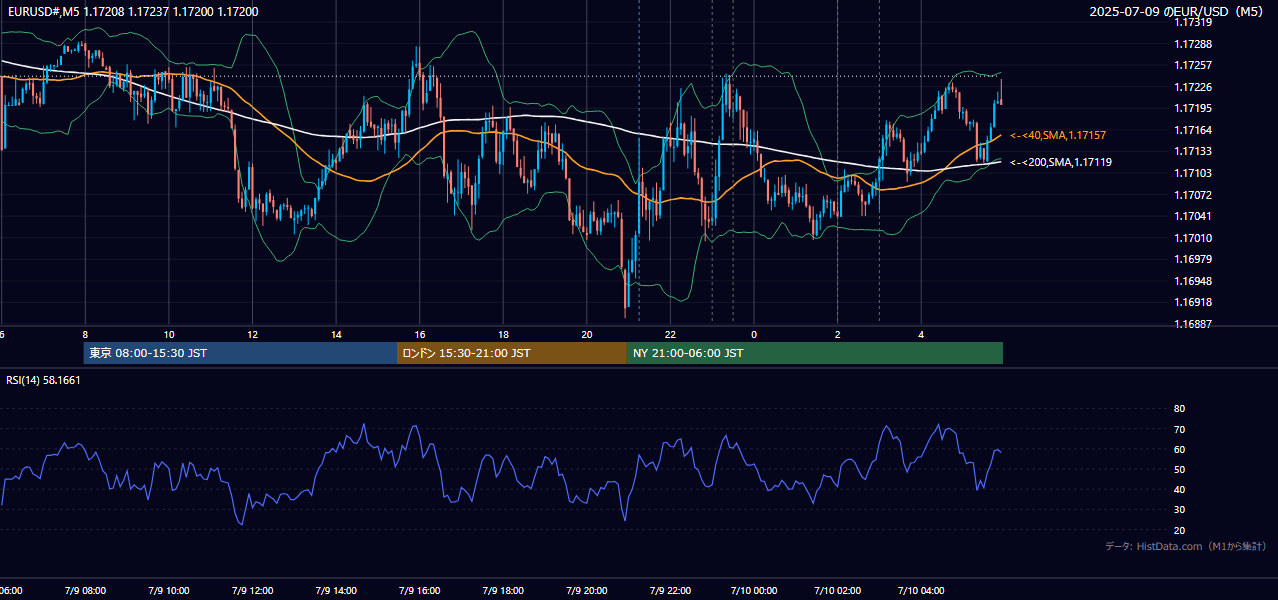The image size is (1278, 600).
Task: Click RSI scale level 80
Action: [x=1179, y=409]
